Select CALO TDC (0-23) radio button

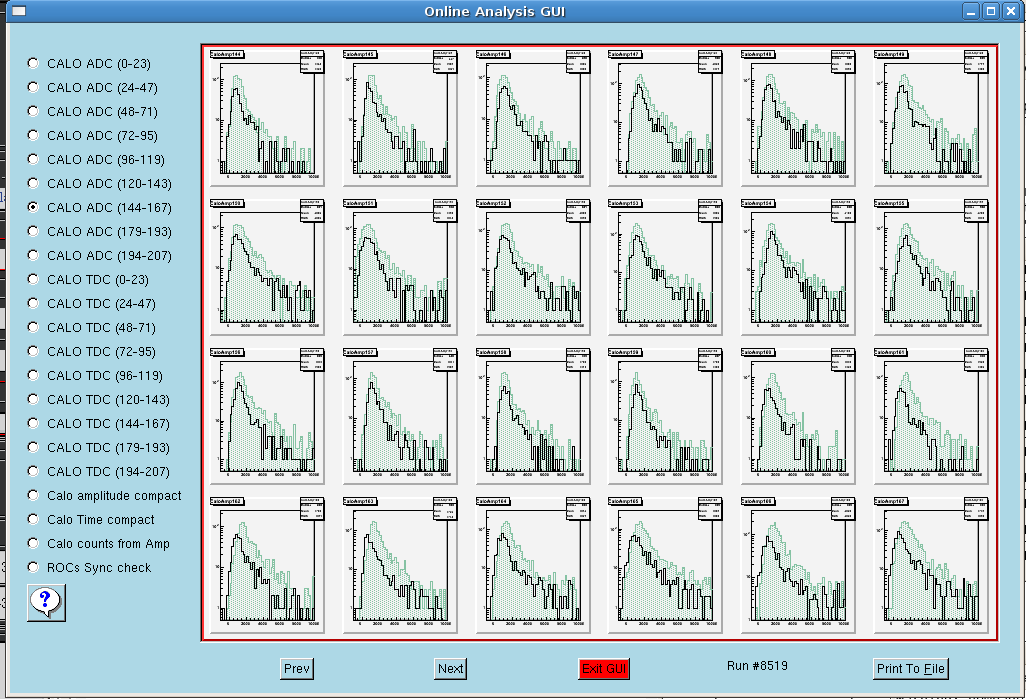pos(33,279)
